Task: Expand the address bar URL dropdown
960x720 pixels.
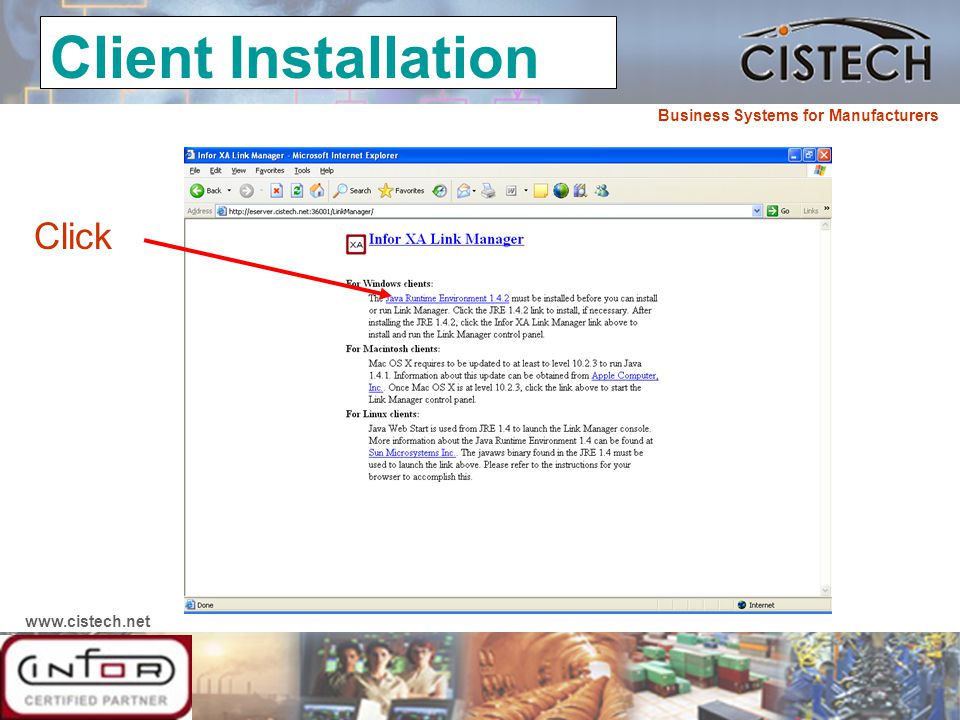Action: pos(757,211)
